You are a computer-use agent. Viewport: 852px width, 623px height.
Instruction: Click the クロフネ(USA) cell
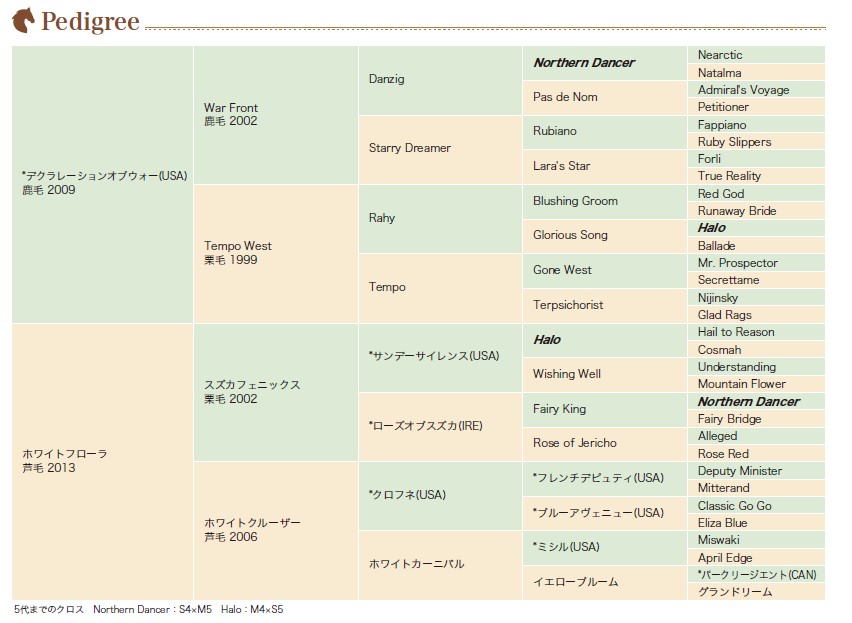pyautogui.click(x=440, y=496)
